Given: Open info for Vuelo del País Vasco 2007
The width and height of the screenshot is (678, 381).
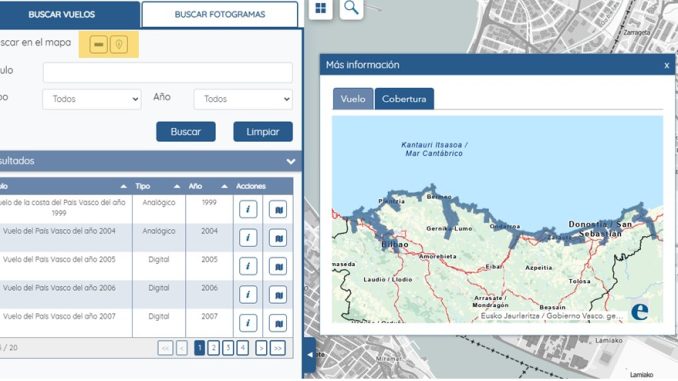Looking at the screenshot, I should [248, 323].
